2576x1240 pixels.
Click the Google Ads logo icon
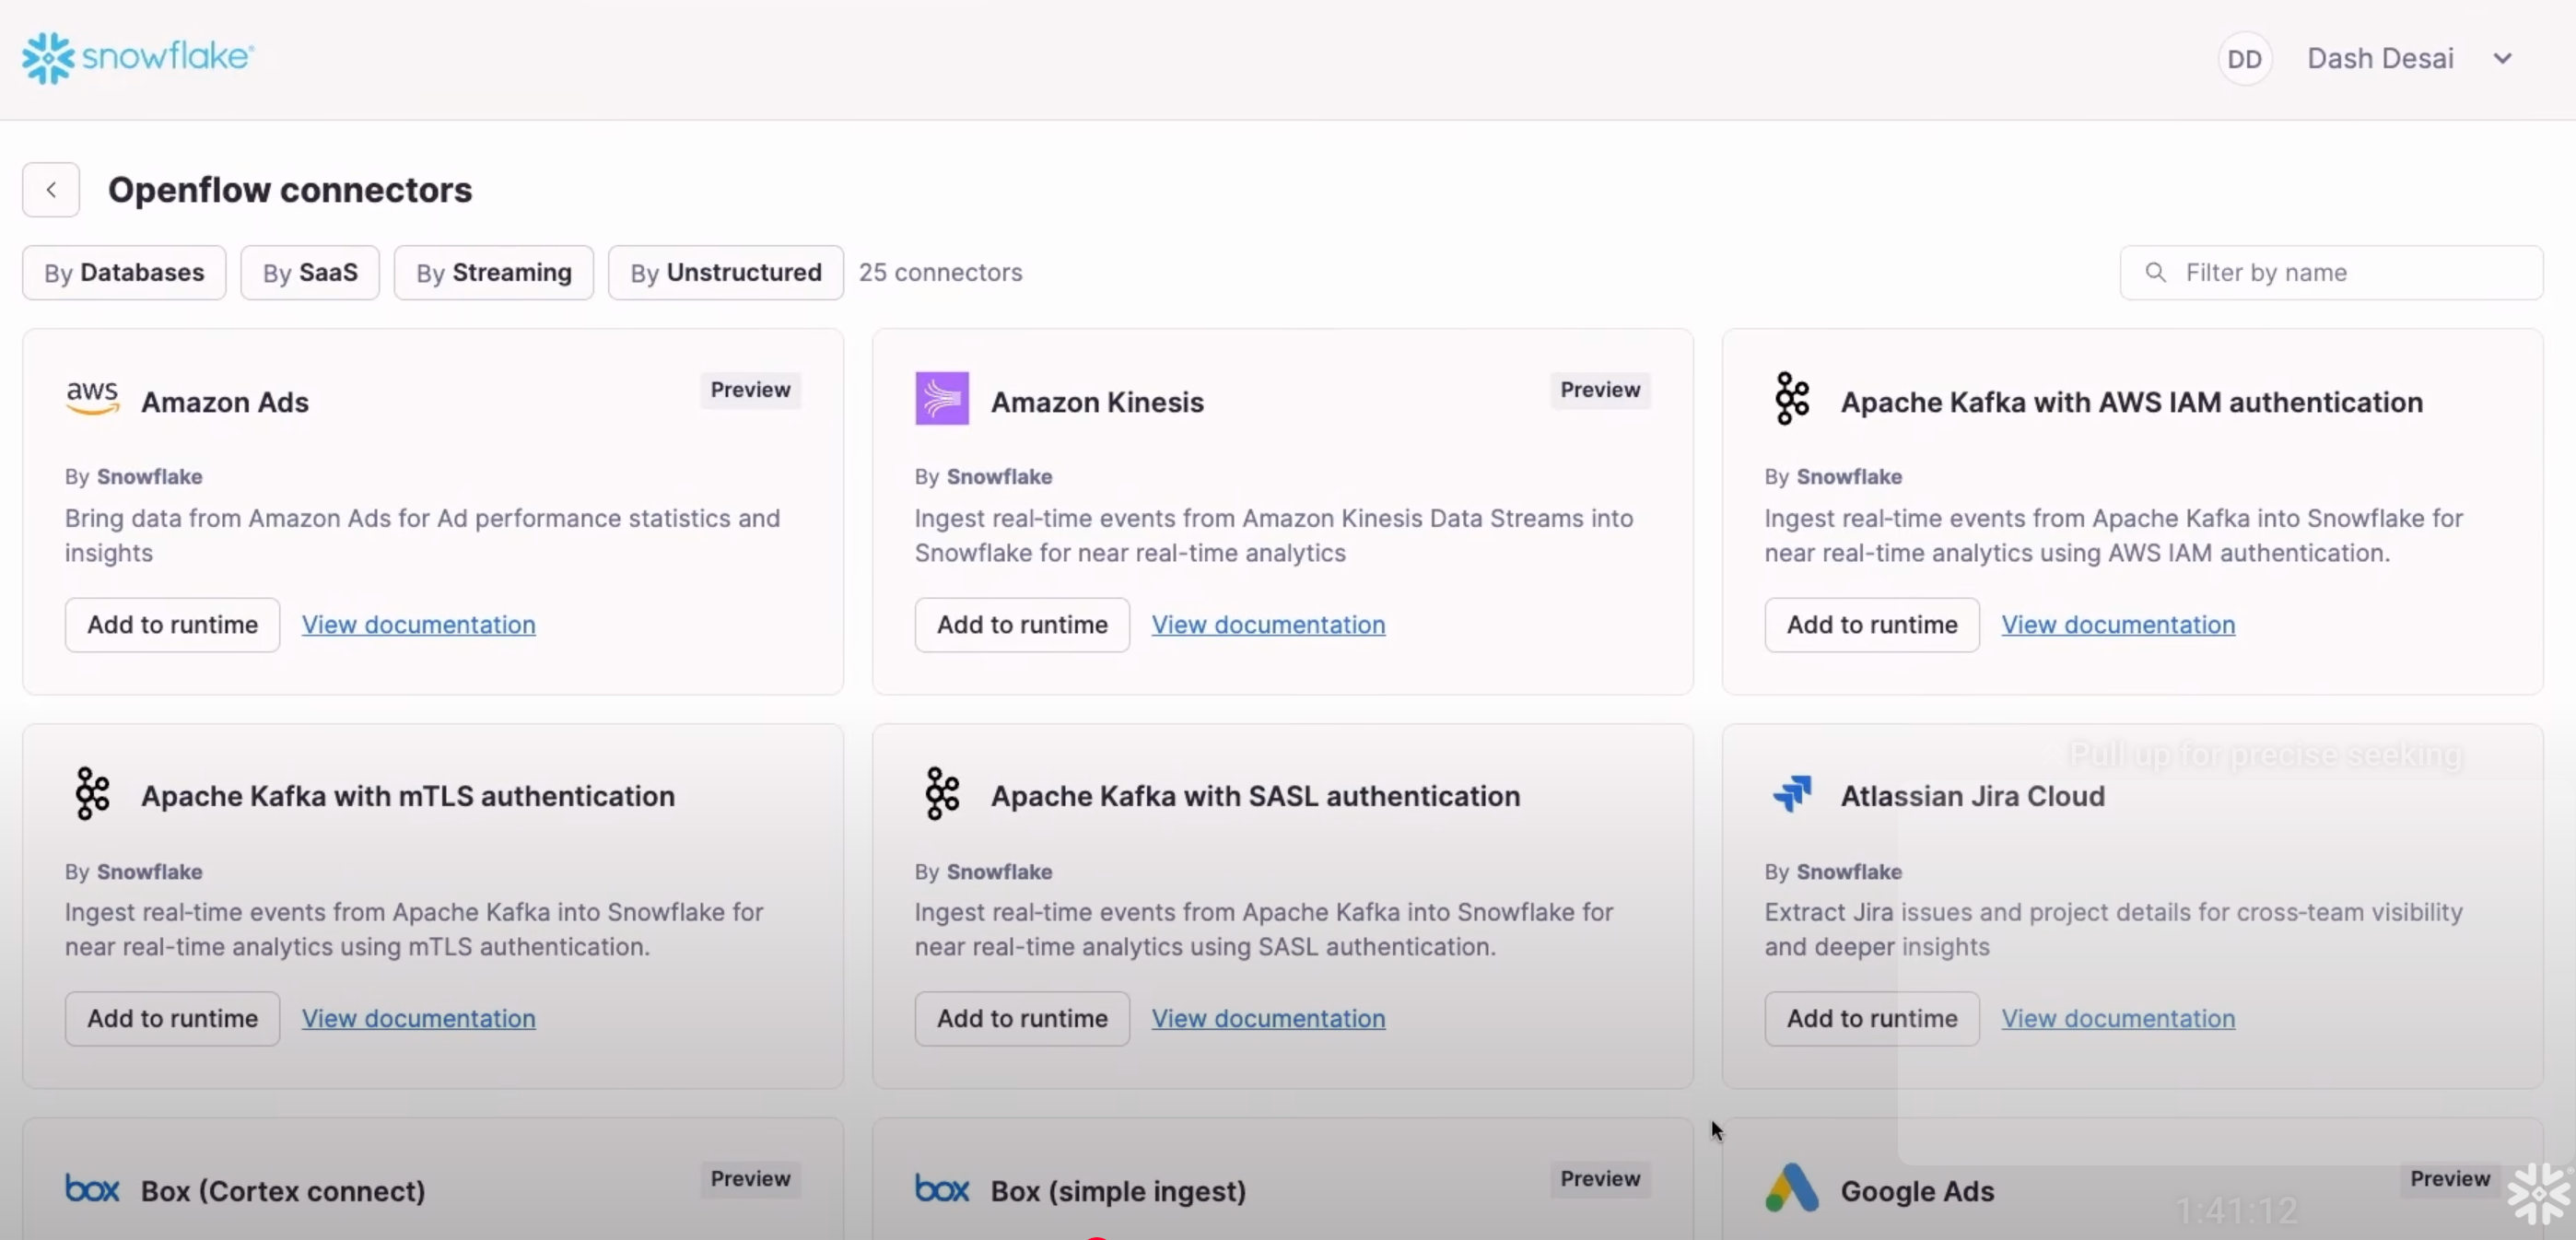point(1792,1188)
